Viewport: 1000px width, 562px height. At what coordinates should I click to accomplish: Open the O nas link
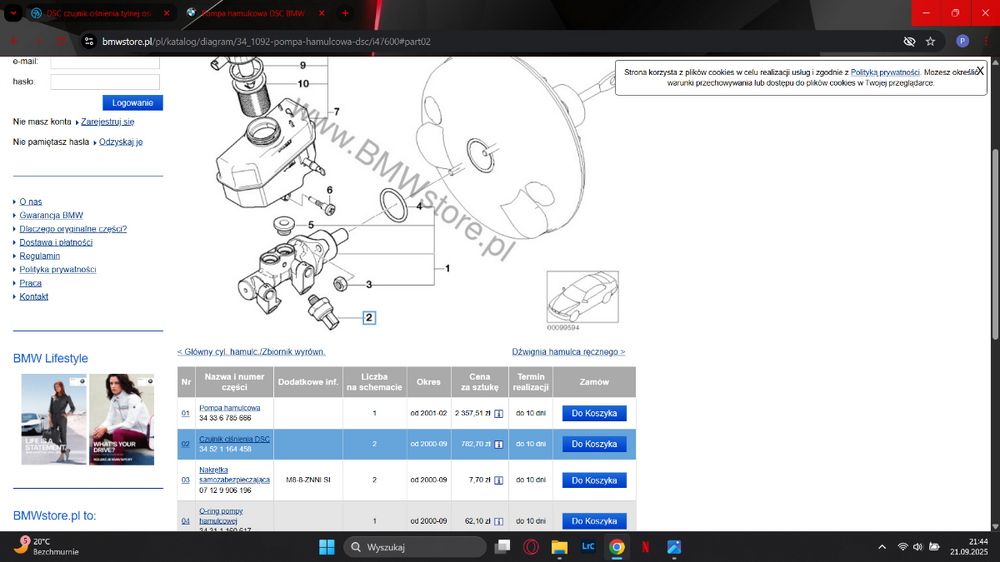(31, 202)
